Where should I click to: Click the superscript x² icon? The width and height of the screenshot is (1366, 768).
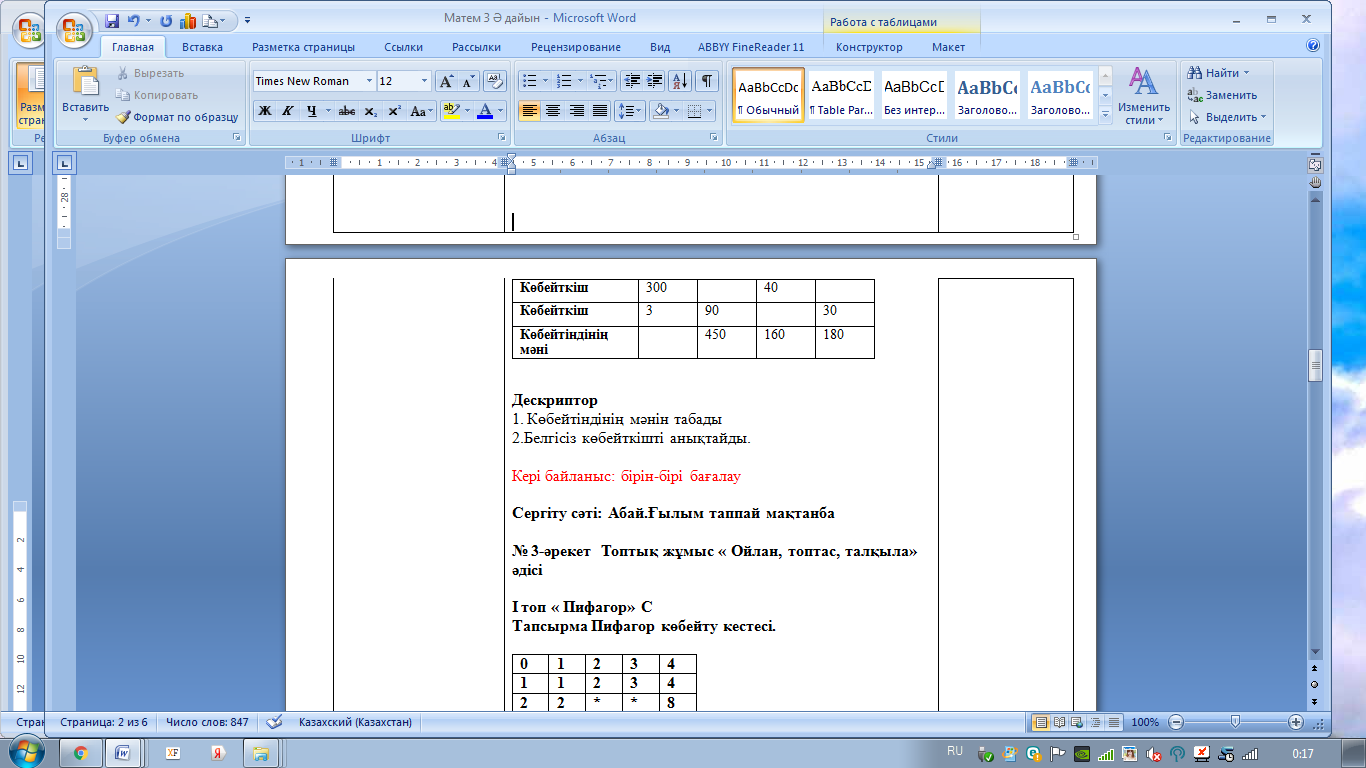pyautogui.click(x=395, y=111)
